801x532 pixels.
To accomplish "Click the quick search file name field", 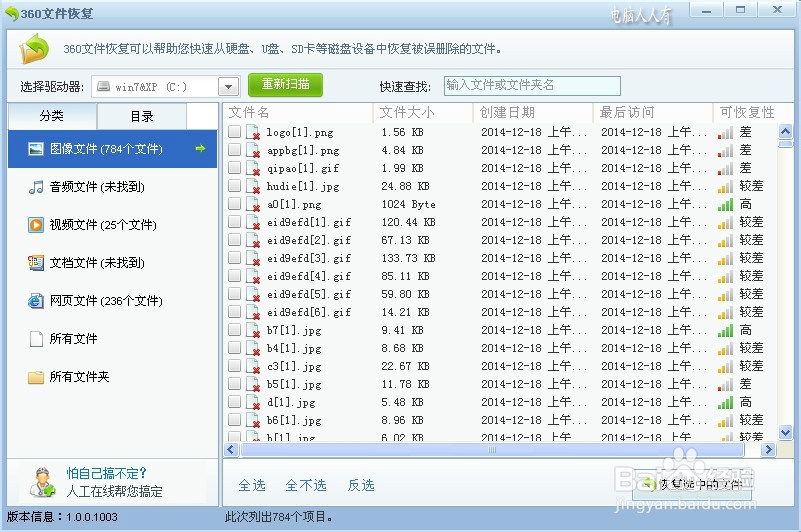I will pos(532,86).
